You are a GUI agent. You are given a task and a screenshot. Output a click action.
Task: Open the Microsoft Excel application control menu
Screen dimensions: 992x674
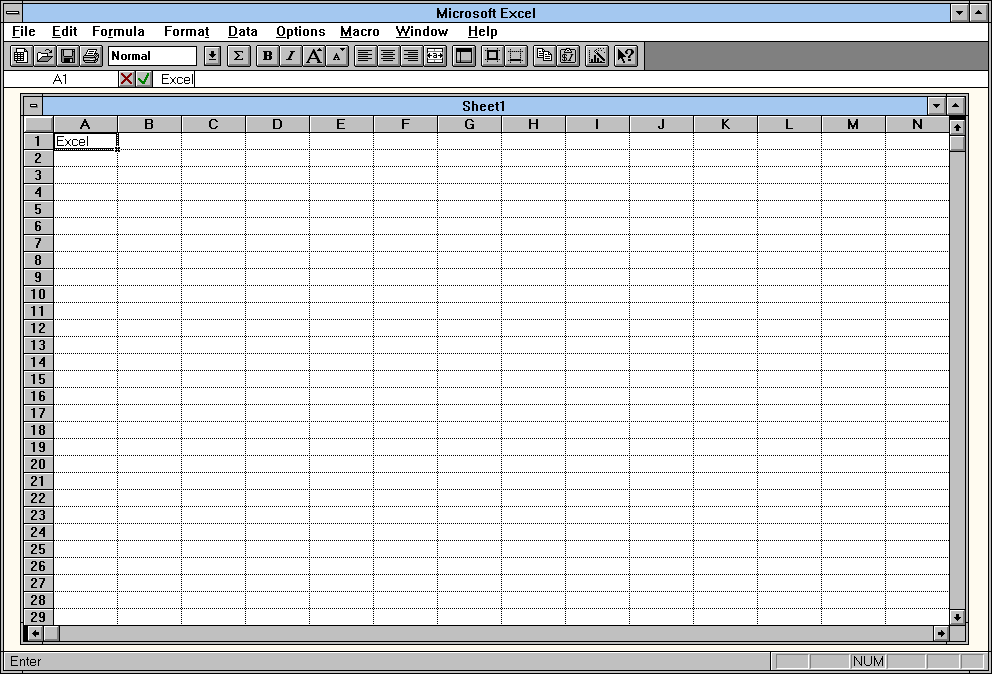tap(13, 13)
